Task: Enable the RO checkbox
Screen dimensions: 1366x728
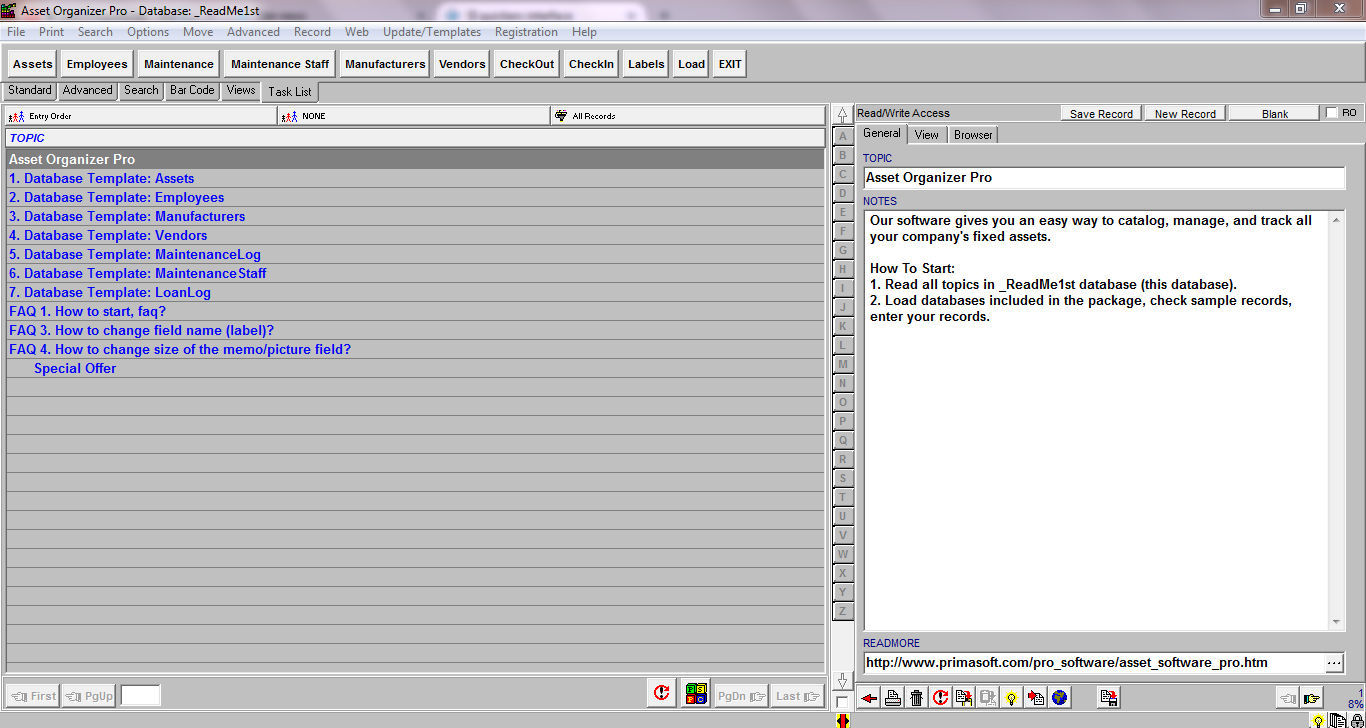Action: tap(1330, 112)
